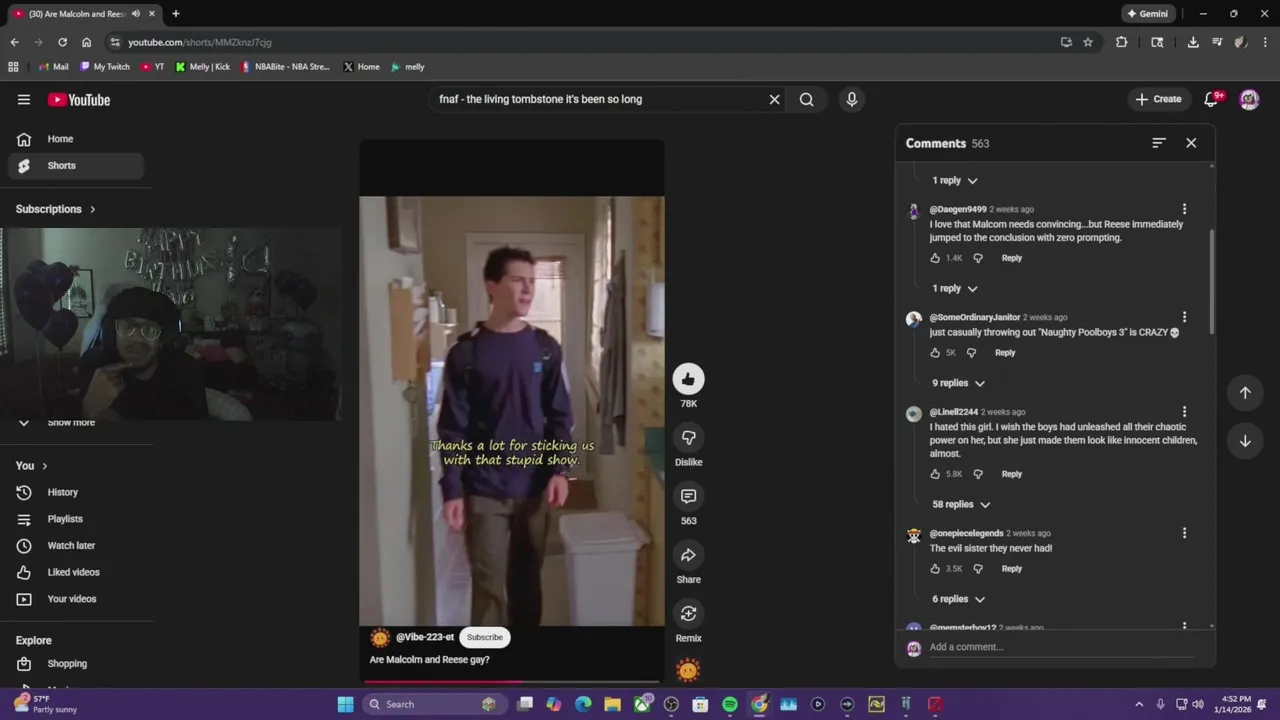Expand the You section
The height and width of the screenshot is (720, 1280).
32,466
